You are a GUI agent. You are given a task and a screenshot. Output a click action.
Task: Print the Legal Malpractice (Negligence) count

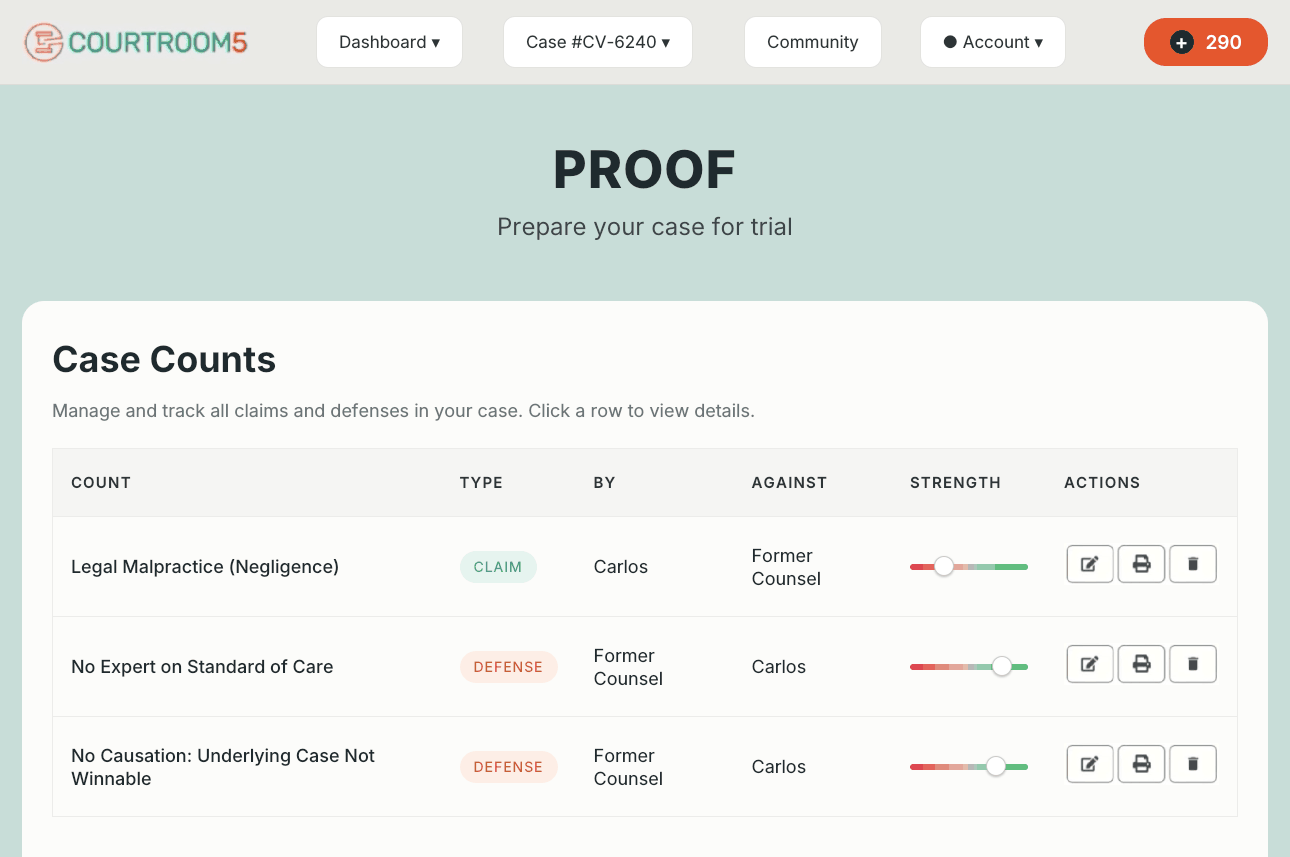[x=1141, y=564]
